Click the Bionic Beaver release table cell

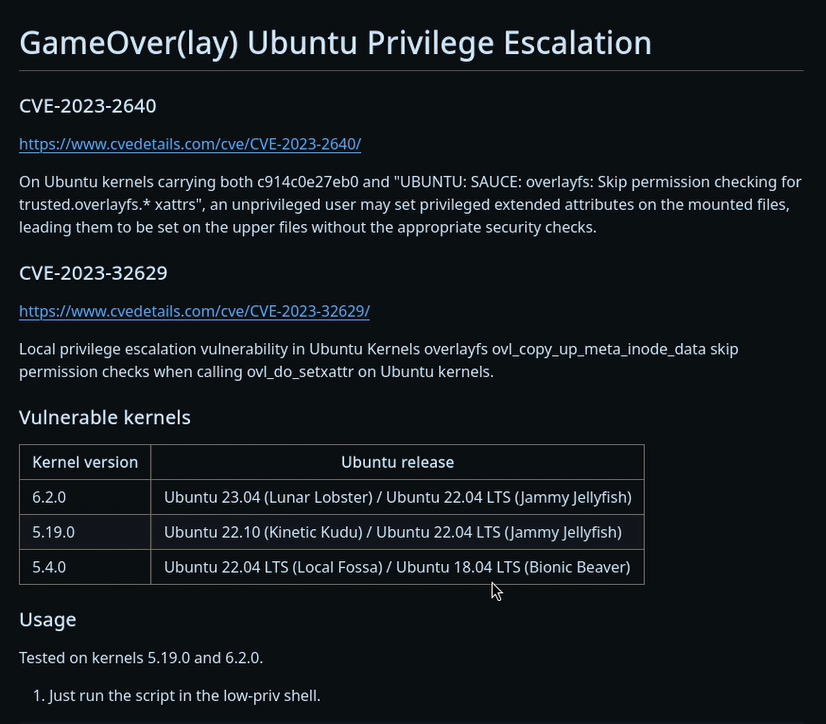coord(398,567)
